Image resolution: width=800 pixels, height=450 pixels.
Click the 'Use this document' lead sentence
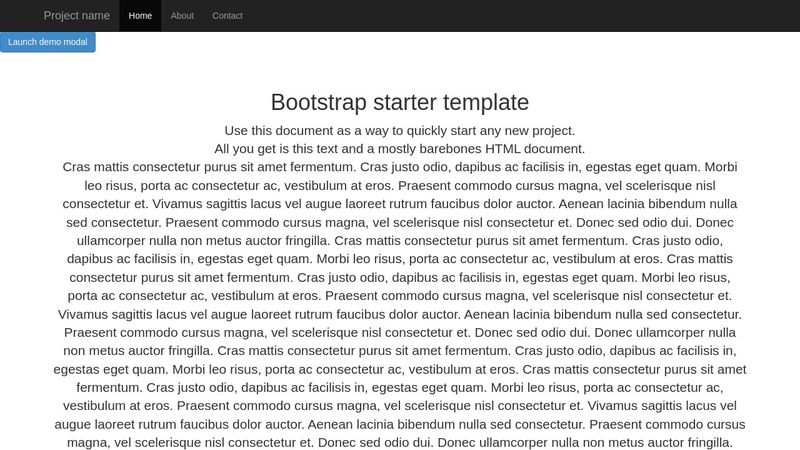pos(400,130)
